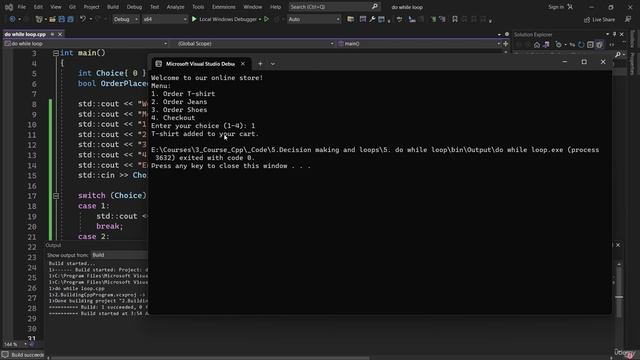Click the Live Share button
Viewport: 640px width, 360px height.
pyautogui.click(x=599, y=19)
